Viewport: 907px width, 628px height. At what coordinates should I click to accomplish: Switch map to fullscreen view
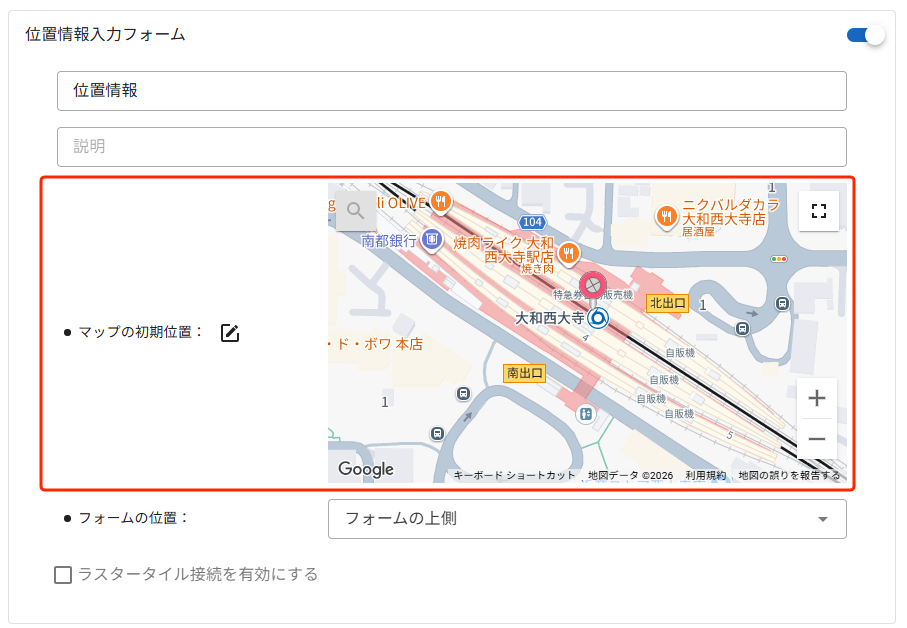[x=818, y=211]
